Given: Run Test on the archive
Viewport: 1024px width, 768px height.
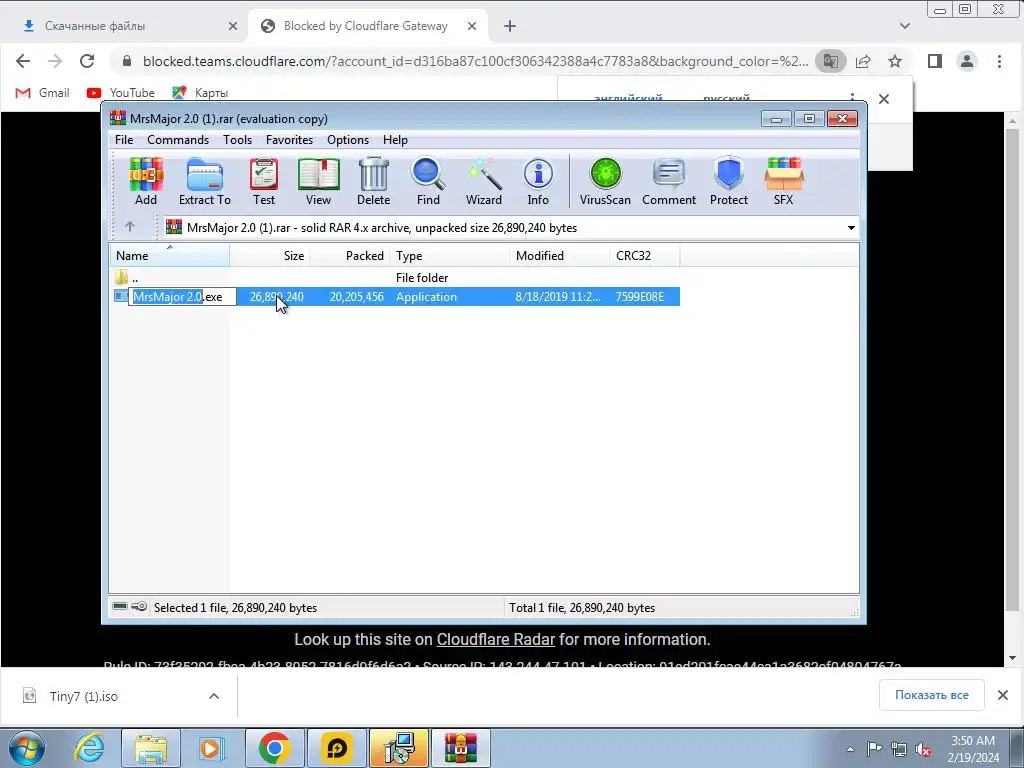Looking at the screenshot, I should tap(264, 182).
